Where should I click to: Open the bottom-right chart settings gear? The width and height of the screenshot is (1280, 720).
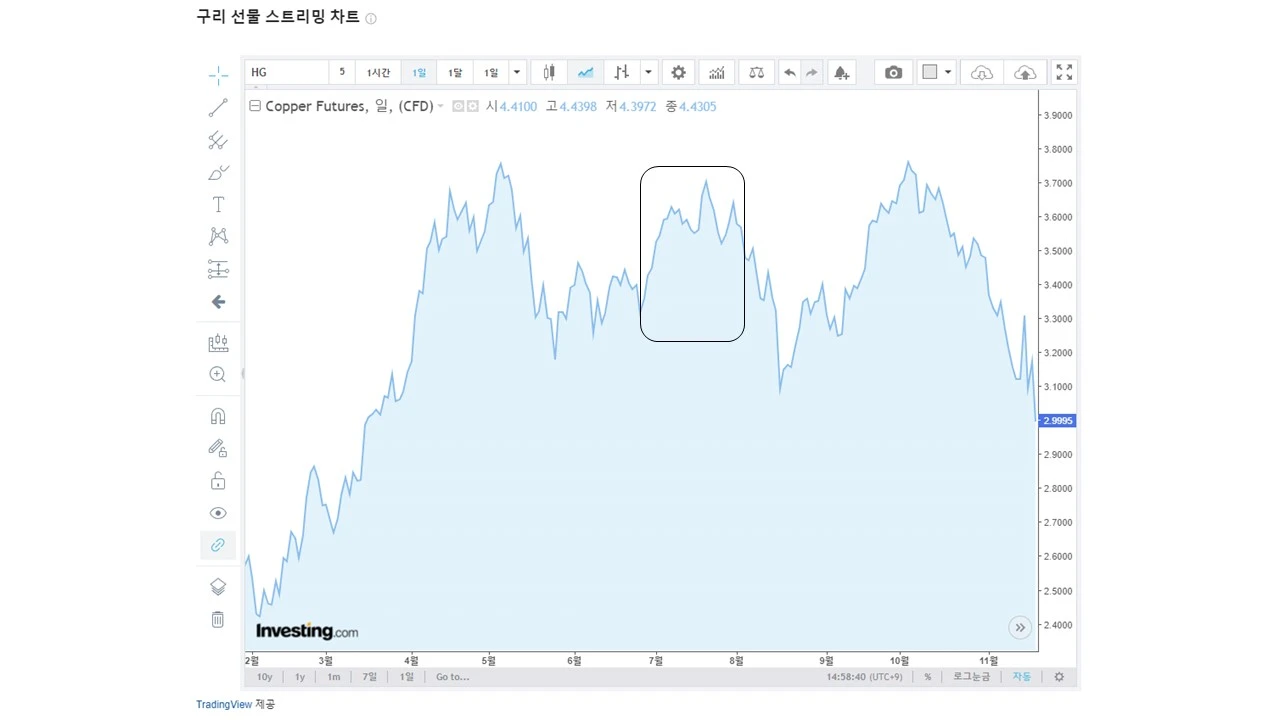(x=1059, y=677)
